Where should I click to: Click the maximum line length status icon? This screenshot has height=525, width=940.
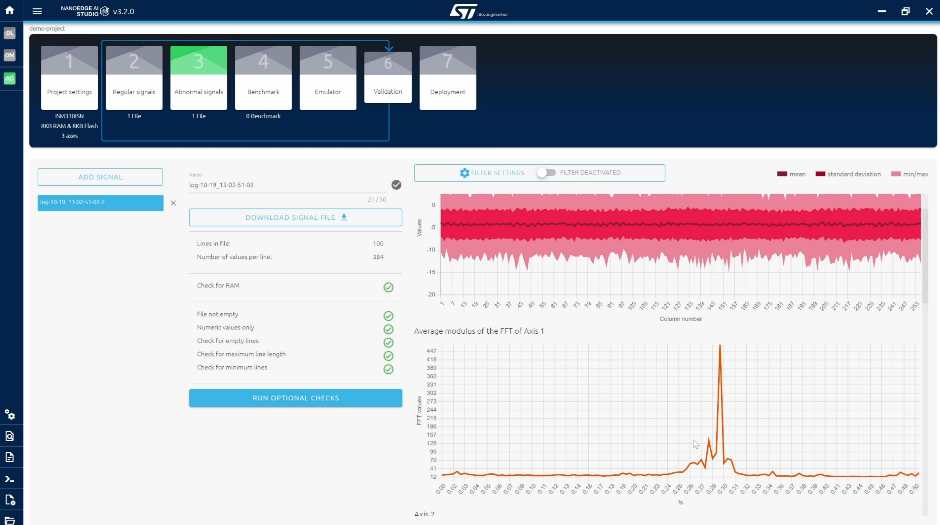388,356
